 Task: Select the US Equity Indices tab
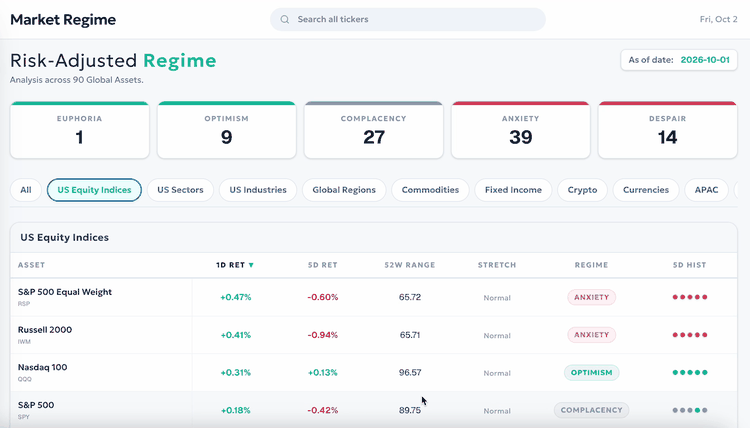(94, 190)
